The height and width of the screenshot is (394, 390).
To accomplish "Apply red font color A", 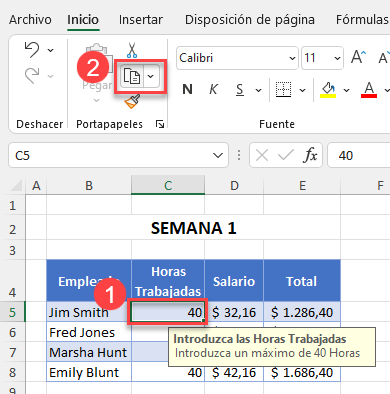I will point(369,89).
